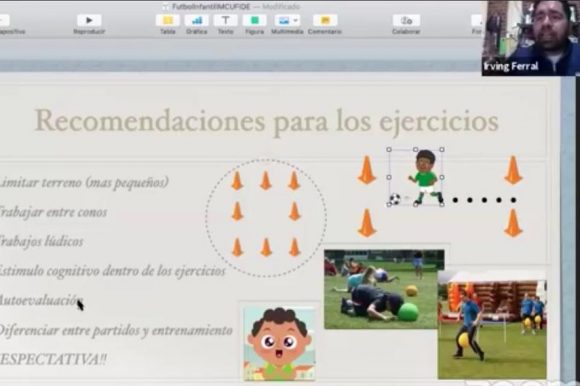Select the black dotted line of dots
Viewport: 580px width, 386px height.
tap(484, 200)
